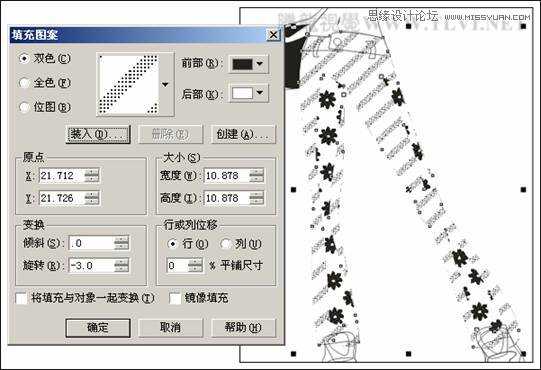Choose the 位图 bitmap radio option
The height and width of the screenshot is (370, 541).
point(24,107)
